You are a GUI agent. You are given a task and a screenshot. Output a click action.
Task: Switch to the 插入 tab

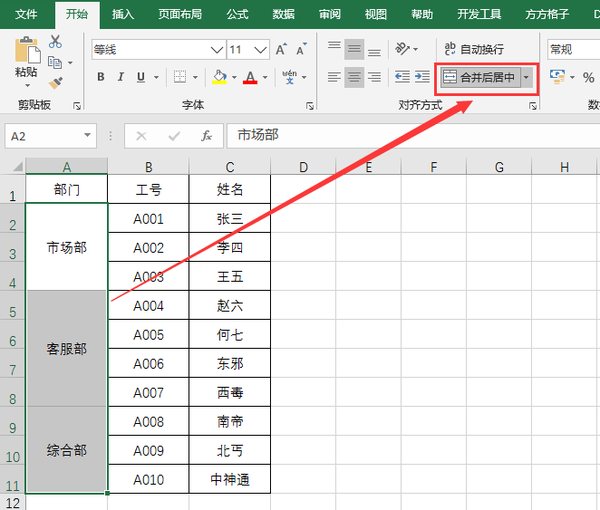click(x=123, y=15)
